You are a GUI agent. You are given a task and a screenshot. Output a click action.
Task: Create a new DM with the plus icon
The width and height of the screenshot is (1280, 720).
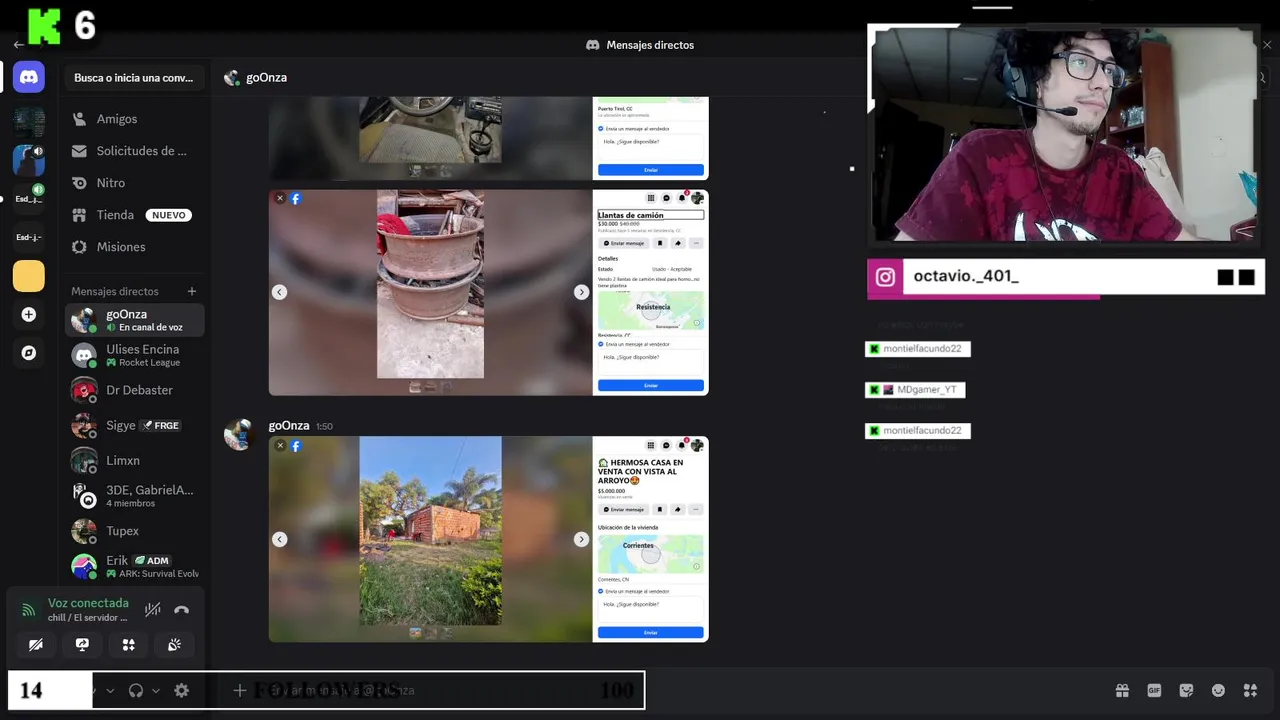[192, 291]
